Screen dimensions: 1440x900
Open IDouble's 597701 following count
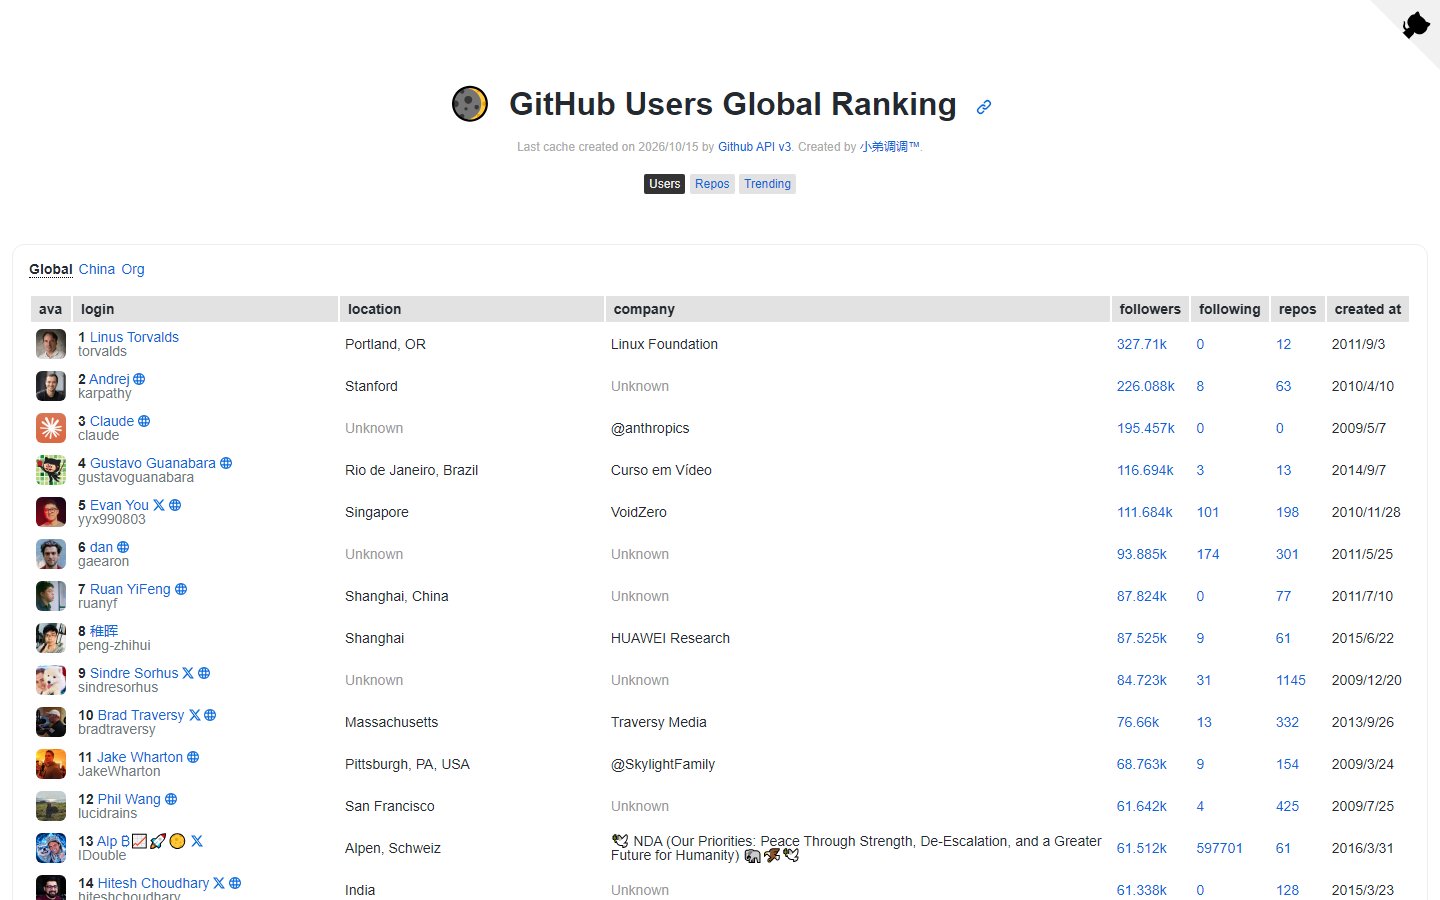pyautogui.click(x=1220, y=848)
